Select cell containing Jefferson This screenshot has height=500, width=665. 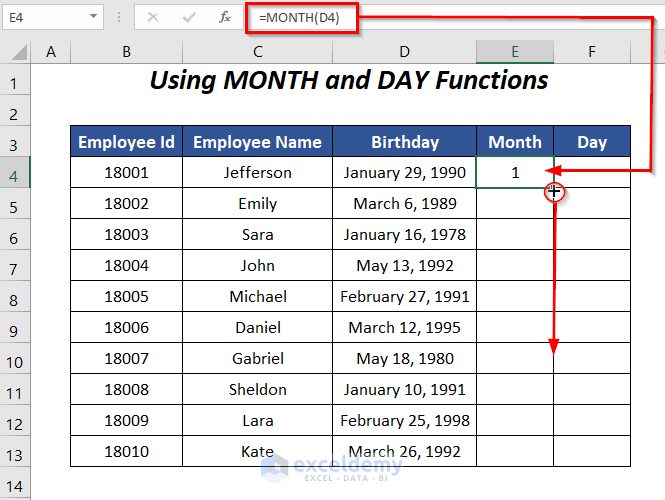(x=257, y=172)
